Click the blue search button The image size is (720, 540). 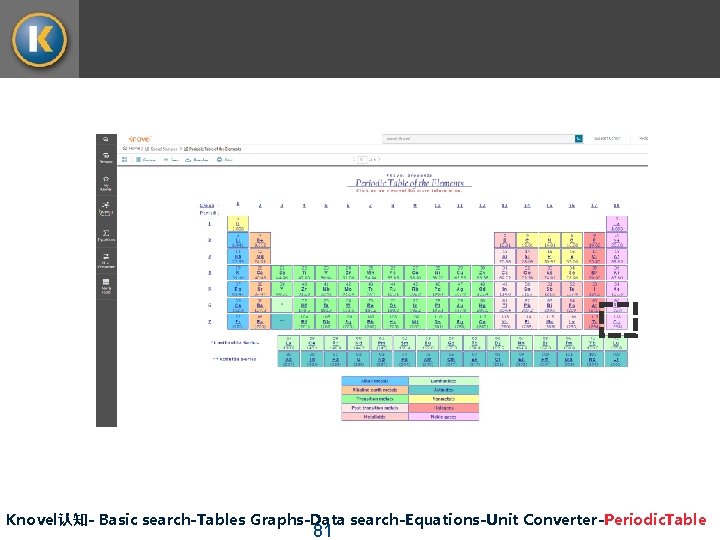point(579,139)
